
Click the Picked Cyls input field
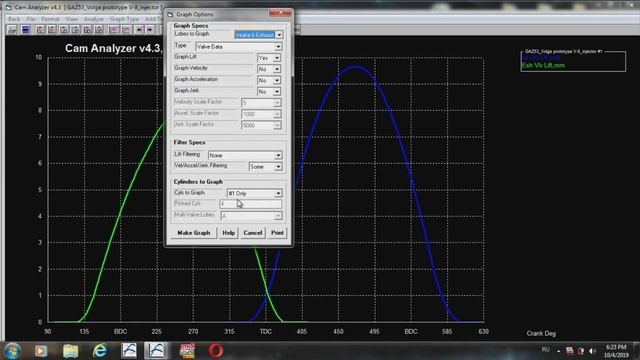pyautogui.click(x=251, y=204)
